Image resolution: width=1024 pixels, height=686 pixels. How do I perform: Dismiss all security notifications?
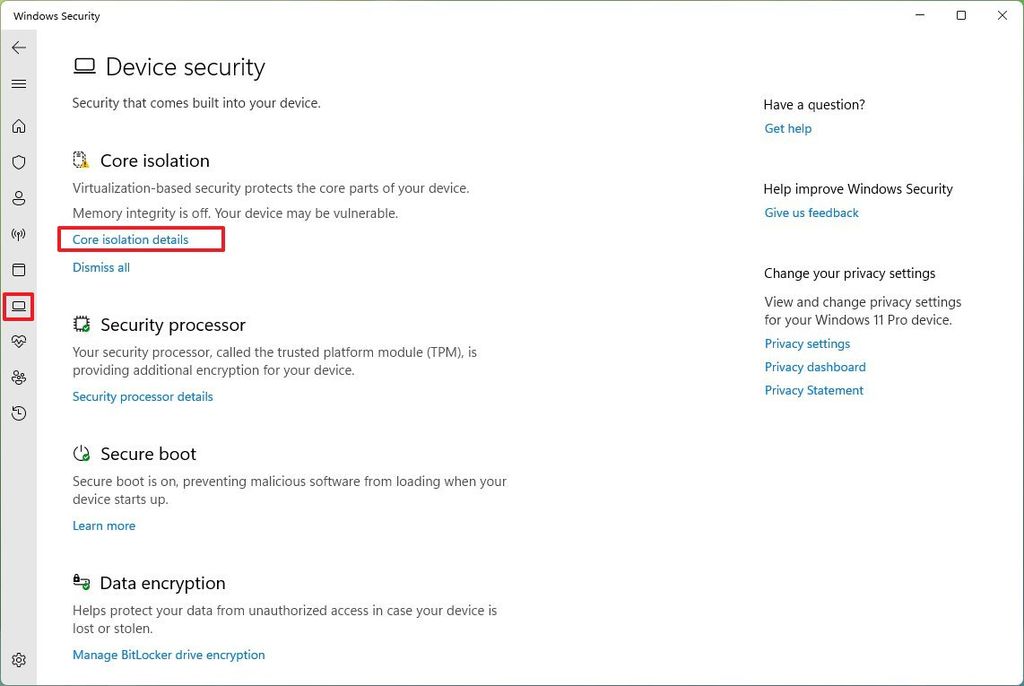101,267
